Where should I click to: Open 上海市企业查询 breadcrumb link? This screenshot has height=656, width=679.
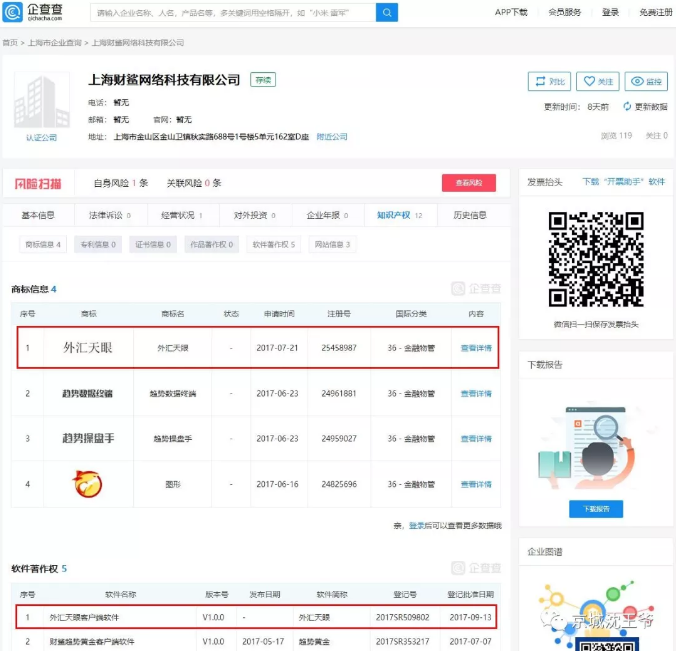[x=55, y=42]
